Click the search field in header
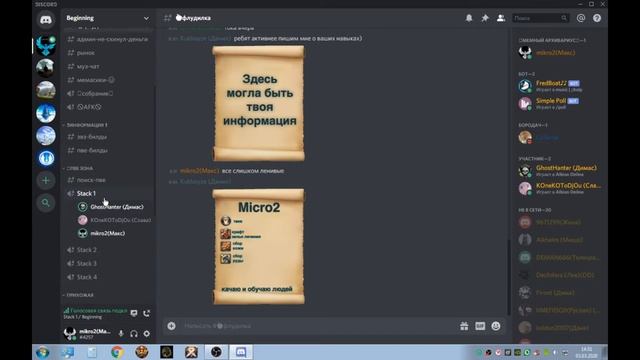Screen dimensions: 640x360 [540, 18]
